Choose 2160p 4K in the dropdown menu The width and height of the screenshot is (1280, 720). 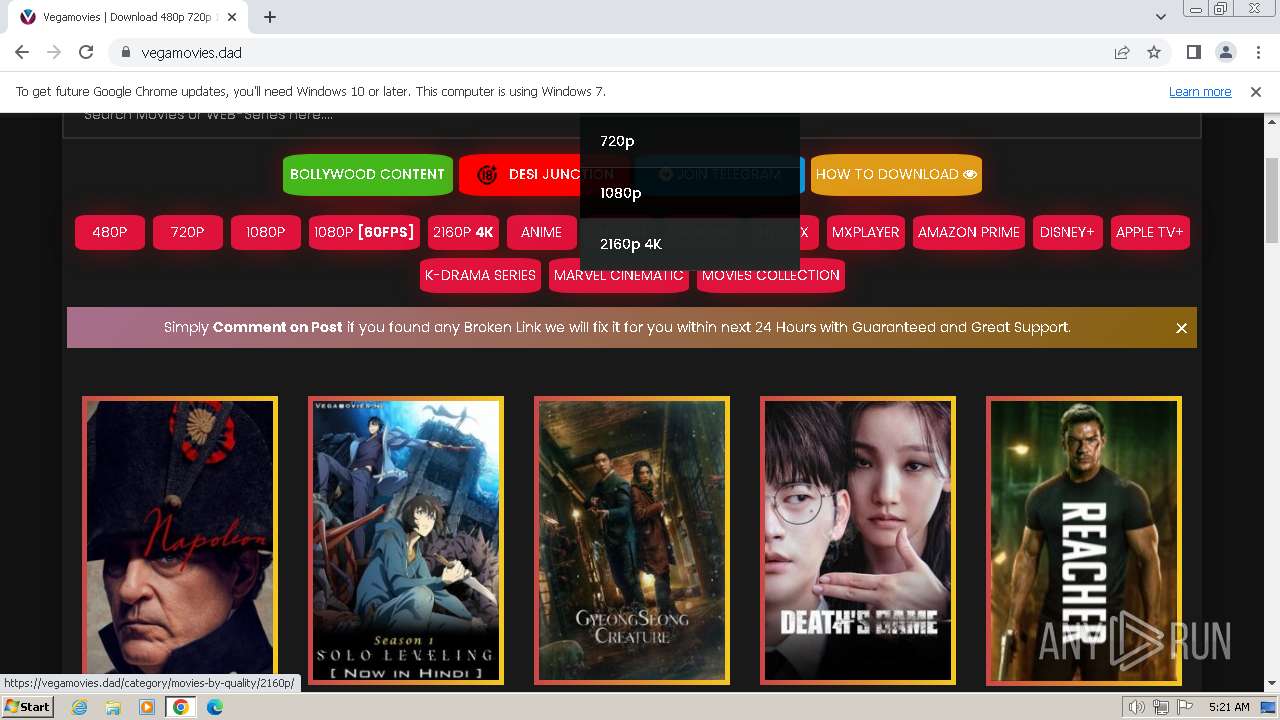tap(690, 244)
